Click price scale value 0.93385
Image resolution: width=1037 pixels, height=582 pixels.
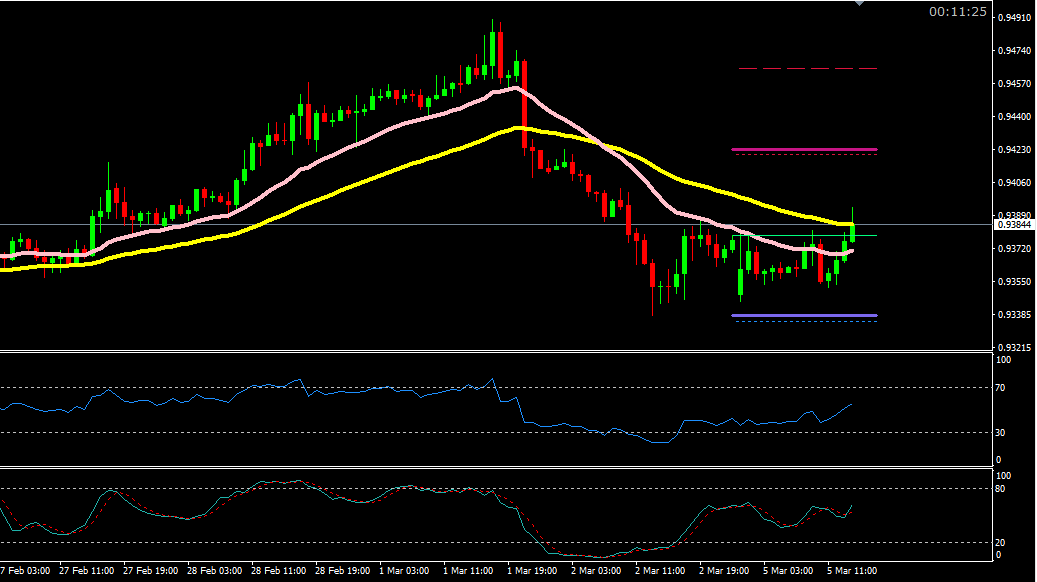click(x=1015, y=314)
